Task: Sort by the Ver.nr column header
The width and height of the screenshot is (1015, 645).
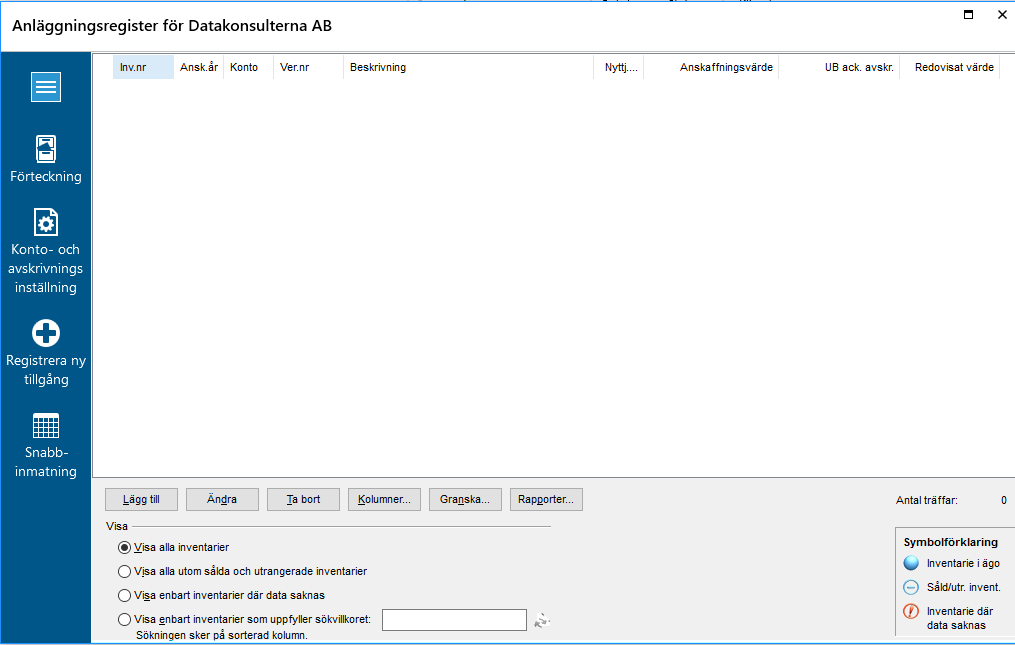Action: (308, 67)
